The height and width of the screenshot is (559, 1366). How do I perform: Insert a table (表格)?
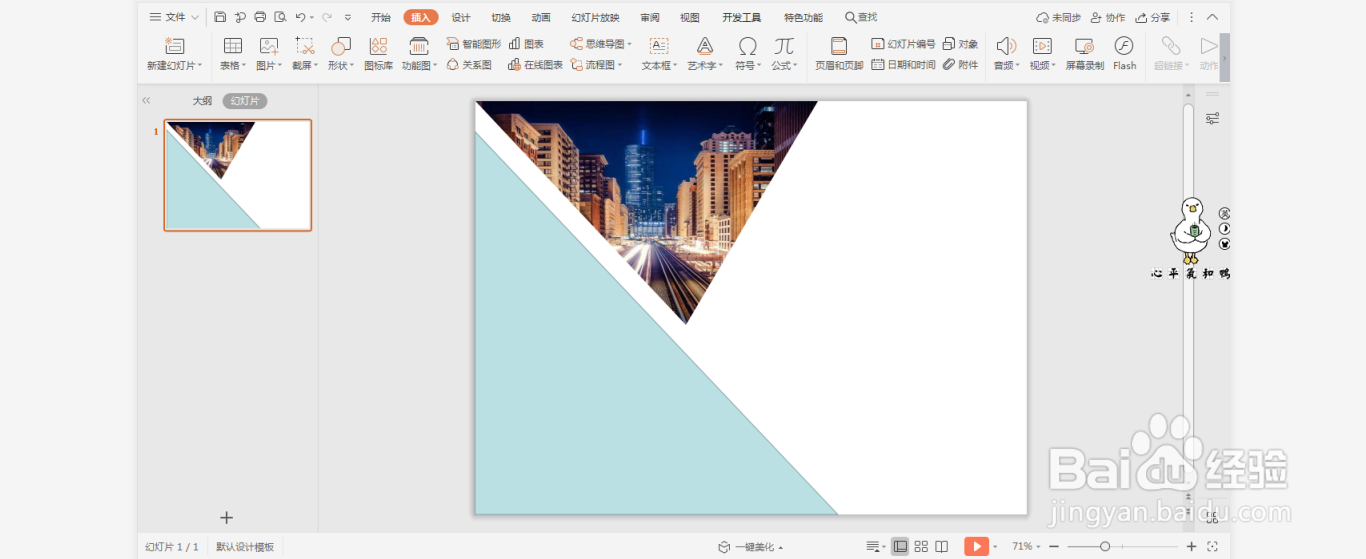[x=233, y=54]
